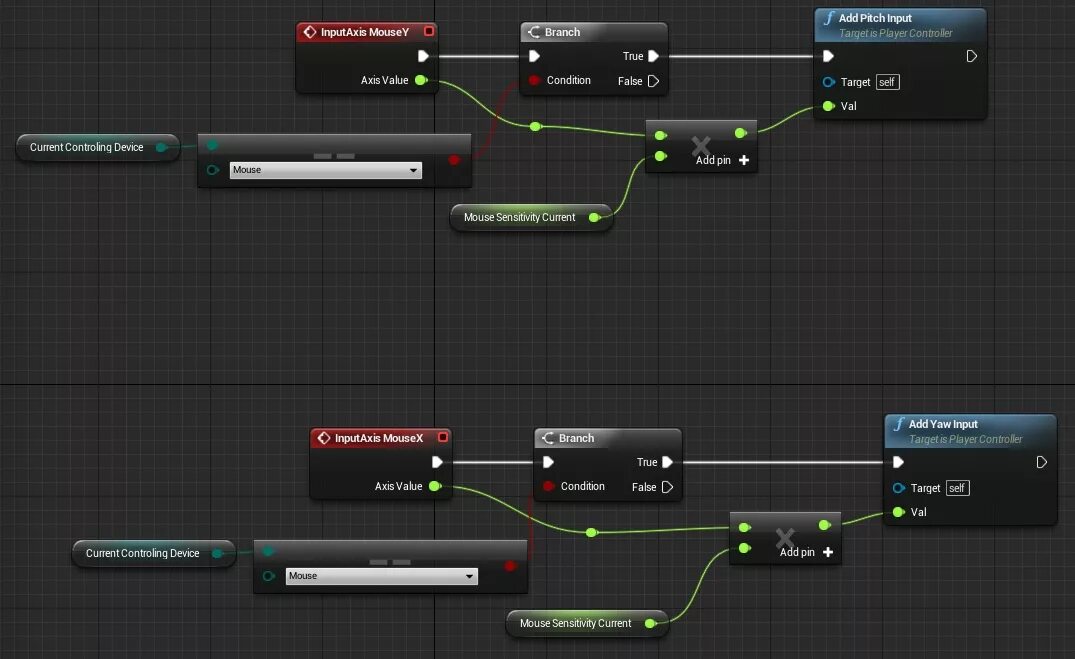Click the green Axis Value pin on InputAxis MouseX
1075x659 pixels.
click(x=434, y=486)
